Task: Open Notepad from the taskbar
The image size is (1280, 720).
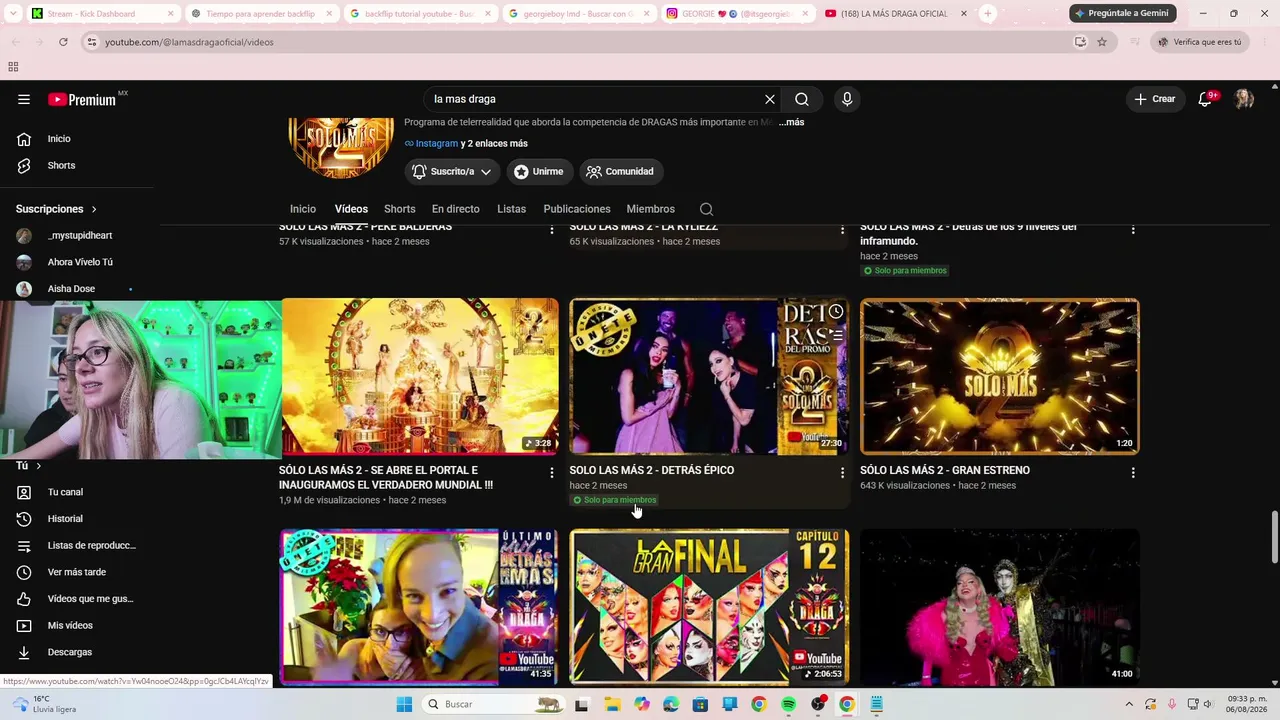Action: pyautogui.click(x=877, y=704)
